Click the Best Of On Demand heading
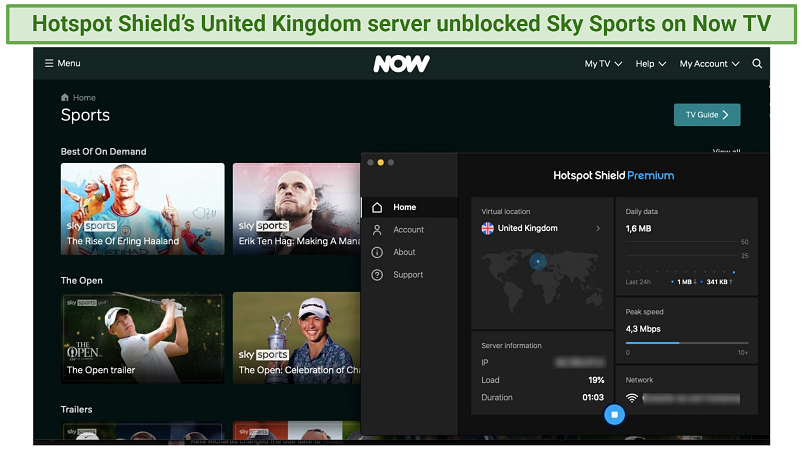This screenshot has height=453, width=806. pos(103,152)
